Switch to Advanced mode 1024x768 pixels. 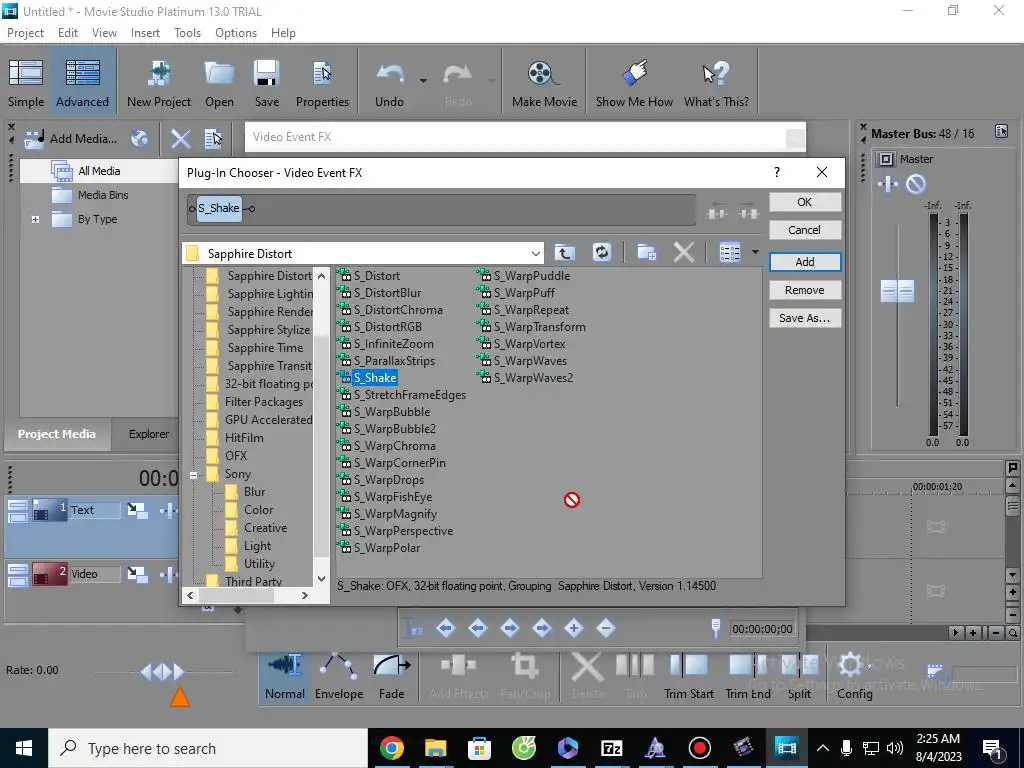click(82, 83)
